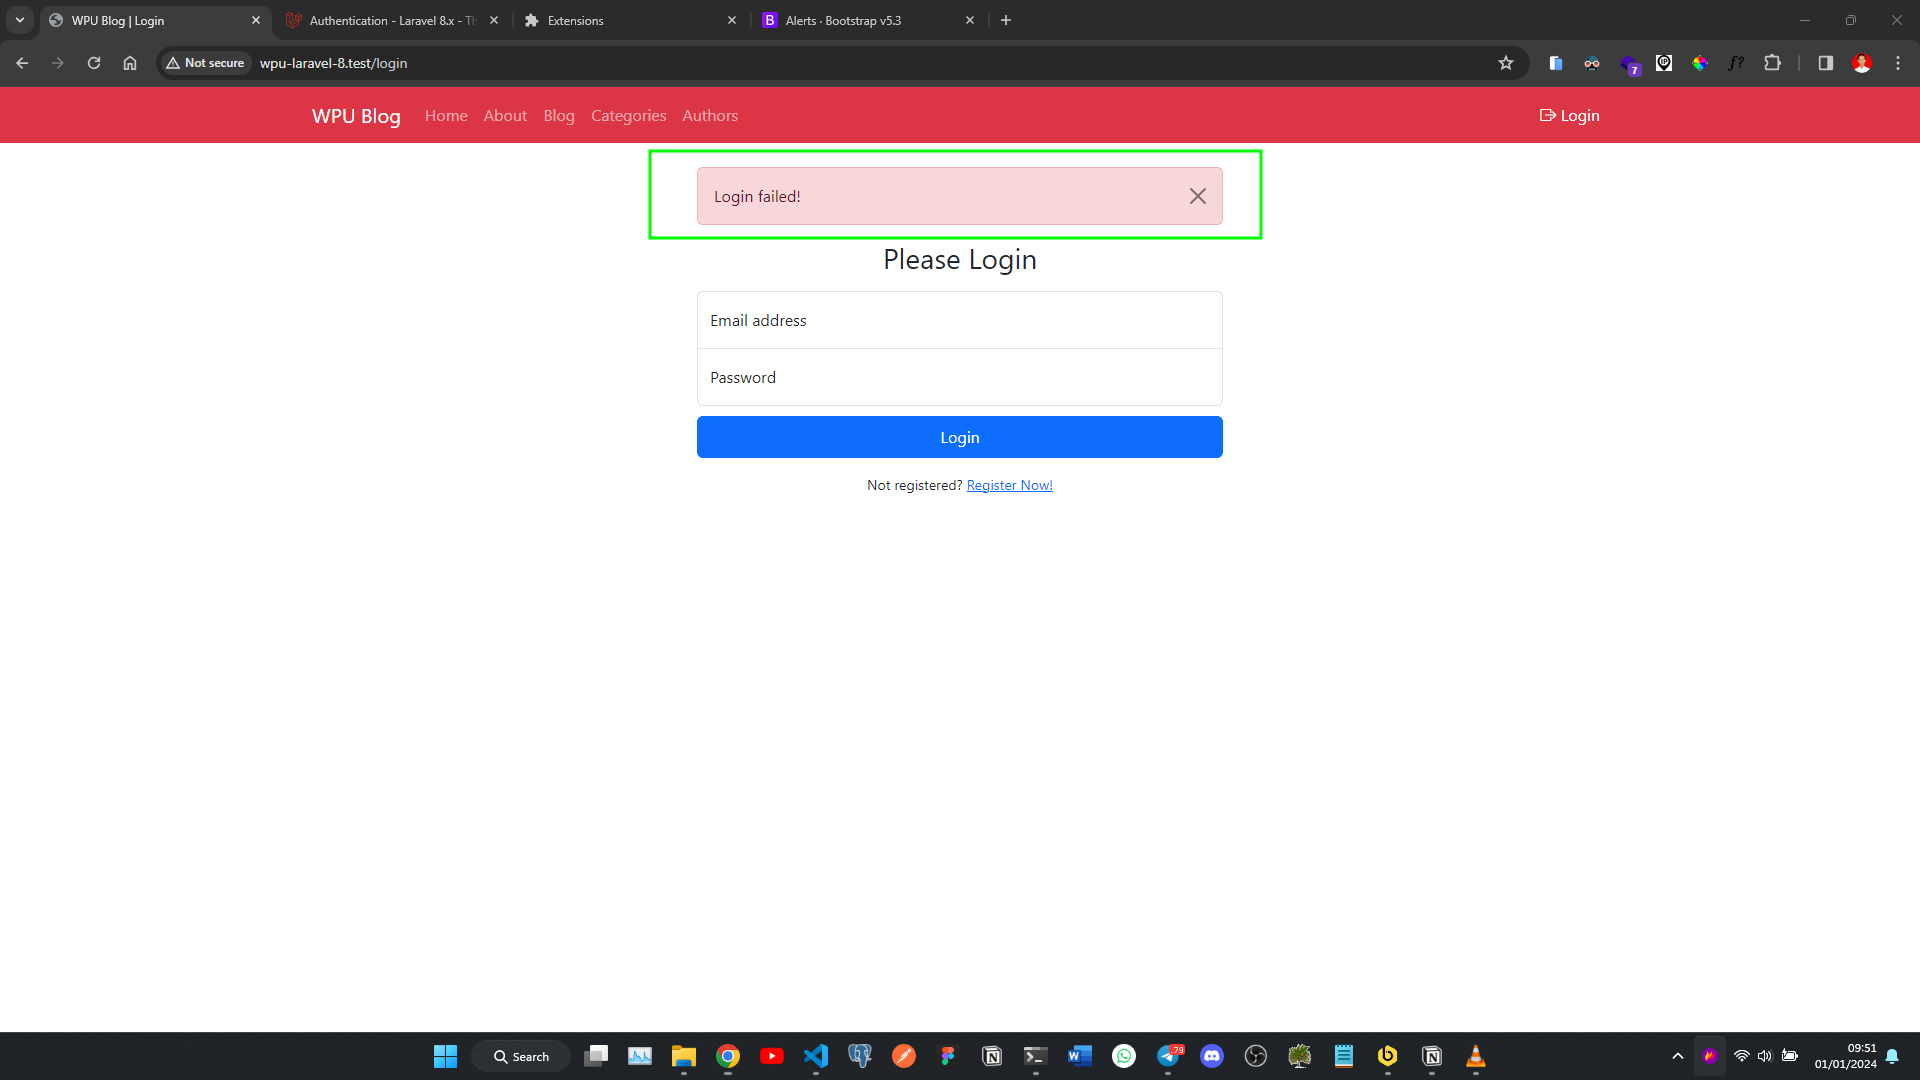Click the browser extensions icon
This screenshot has width=1920, height=1080.
[1776, 62]
